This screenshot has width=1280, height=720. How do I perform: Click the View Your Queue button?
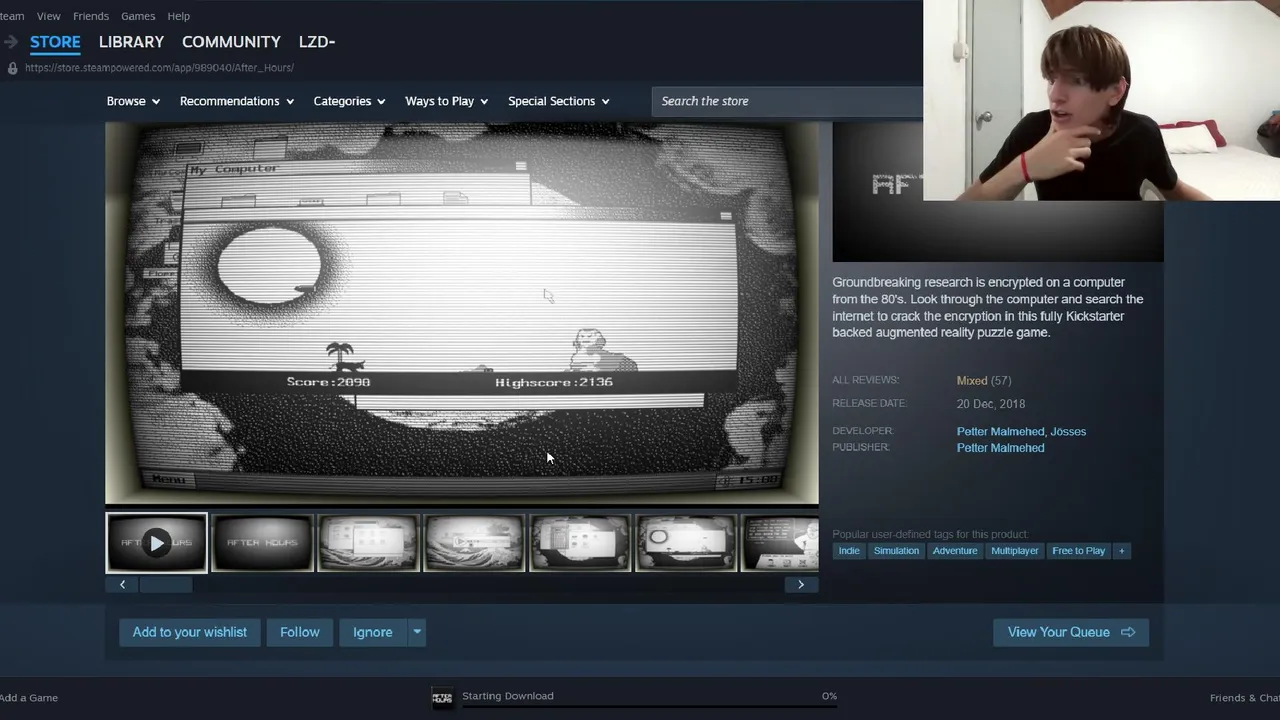(x=1071, y=632)
